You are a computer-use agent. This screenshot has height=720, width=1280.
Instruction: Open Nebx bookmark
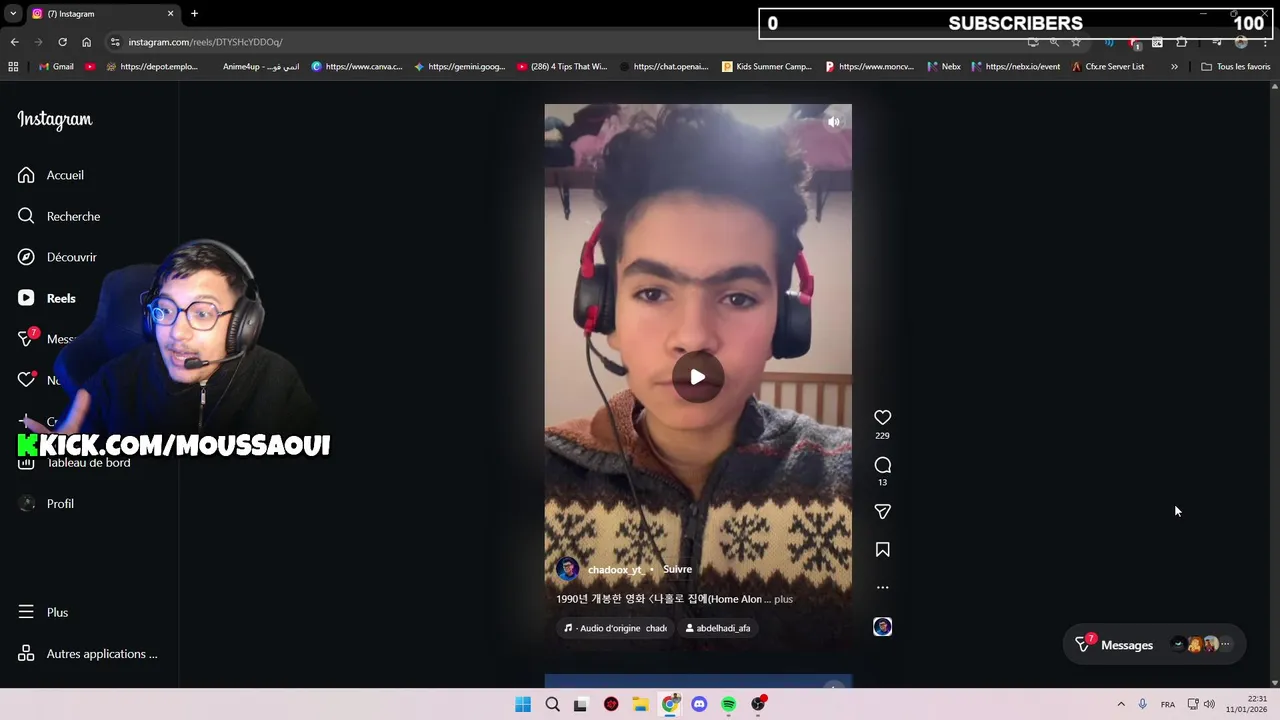pyautogui.click(x=944, y=67)
